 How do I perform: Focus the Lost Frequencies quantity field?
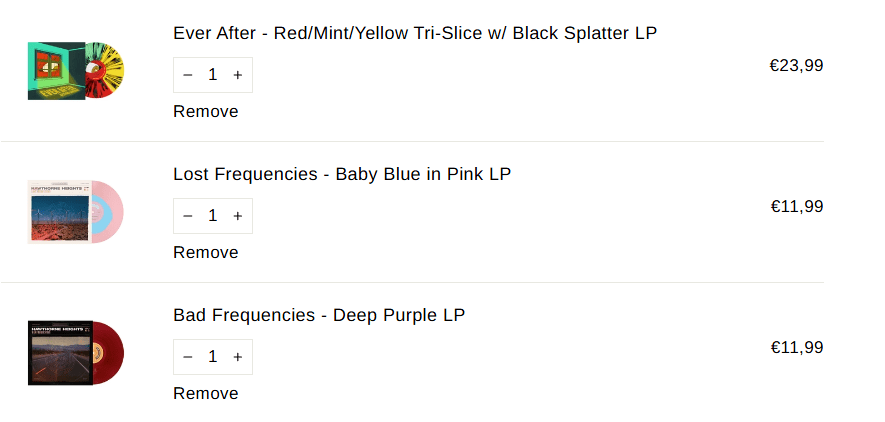click(x=212, y=216)
